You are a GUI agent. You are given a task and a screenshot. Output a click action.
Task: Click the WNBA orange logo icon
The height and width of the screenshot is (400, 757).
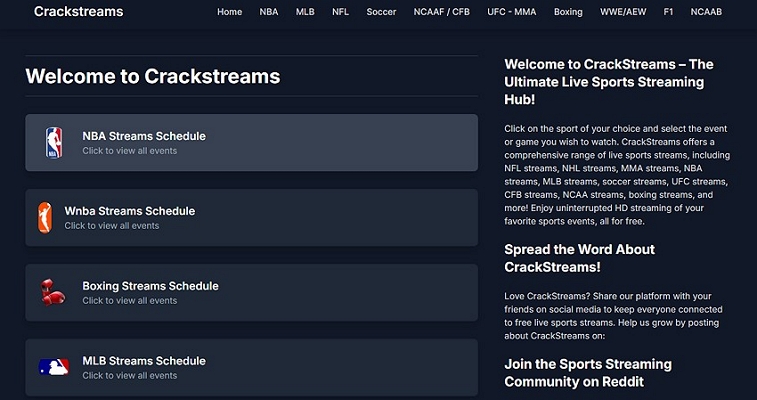44,217
